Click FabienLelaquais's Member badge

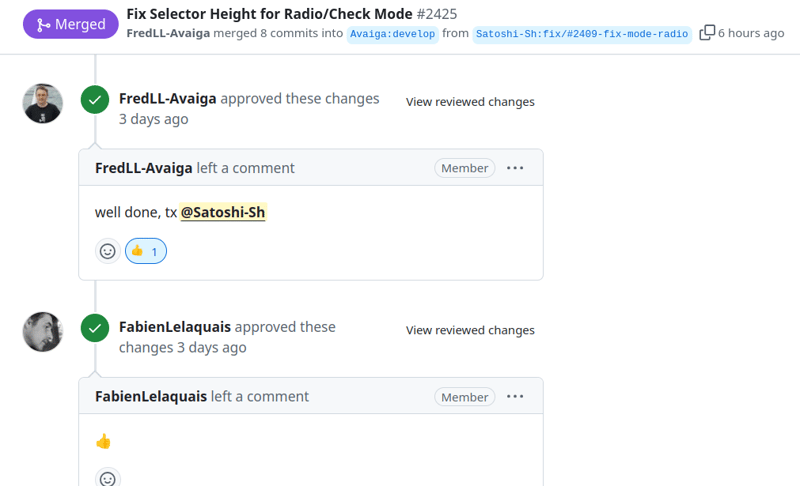click(x=465, y=397)
